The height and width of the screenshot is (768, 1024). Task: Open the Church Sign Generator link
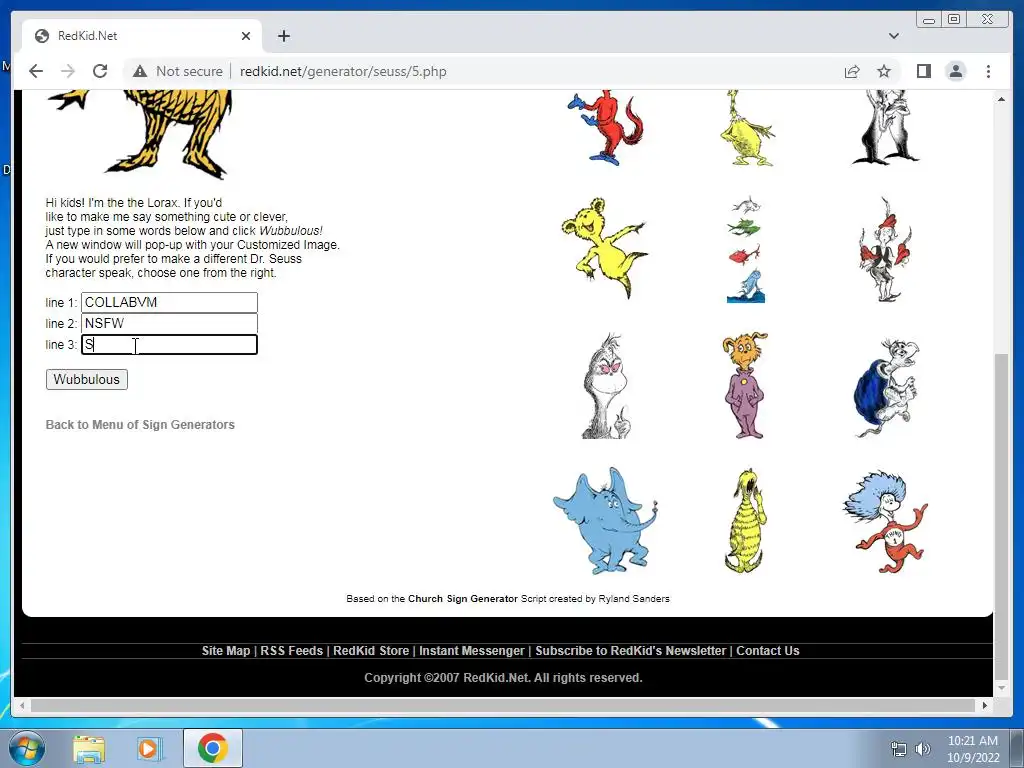tap(462, 598)
